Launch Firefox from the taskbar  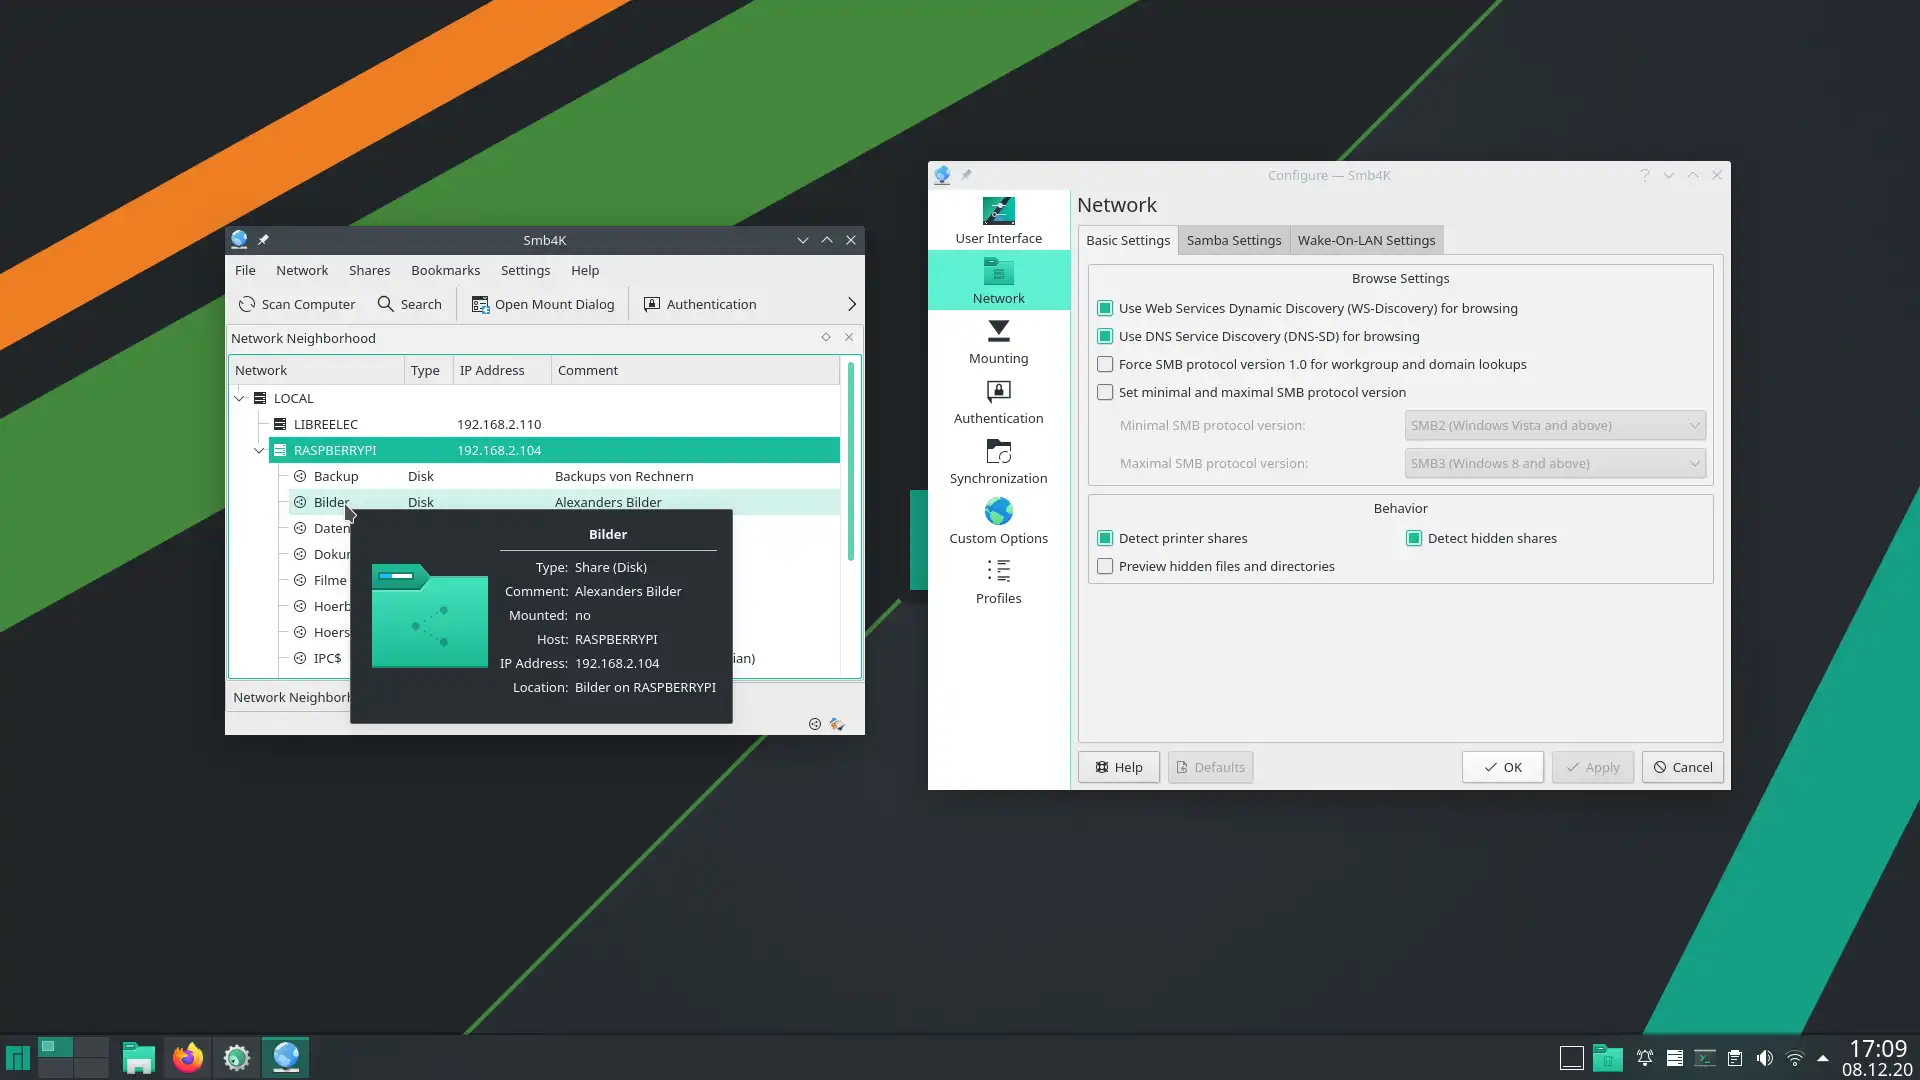tap(187, 1057)
